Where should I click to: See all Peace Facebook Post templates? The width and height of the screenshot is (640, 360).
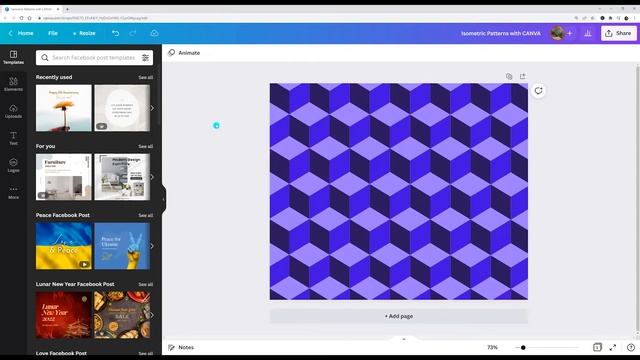(x=146, y=215)
